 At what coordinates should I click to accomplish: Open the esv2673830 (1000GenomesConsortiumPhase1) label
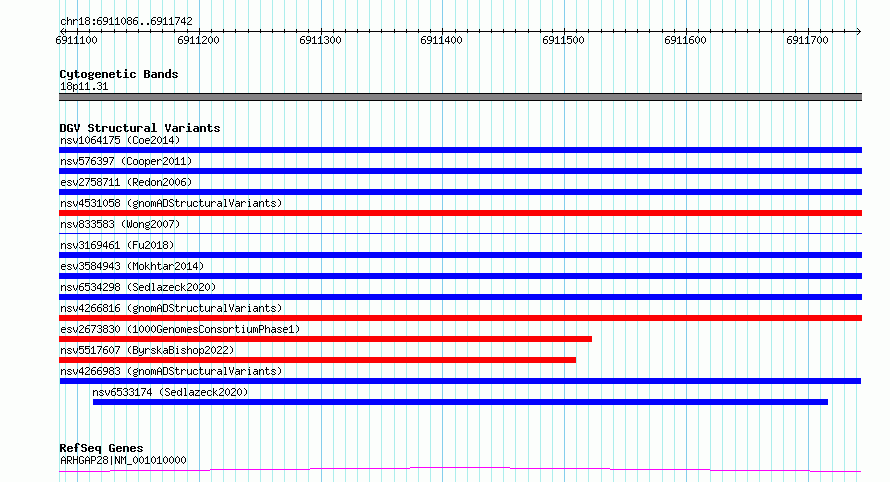[180, 329]
